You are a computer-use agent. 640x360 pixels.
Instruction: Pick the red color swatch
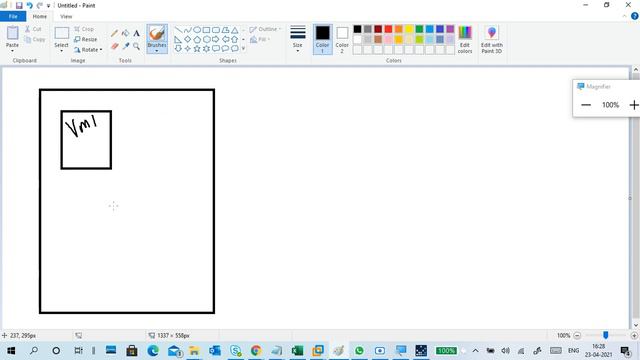(x=388, y=29)
